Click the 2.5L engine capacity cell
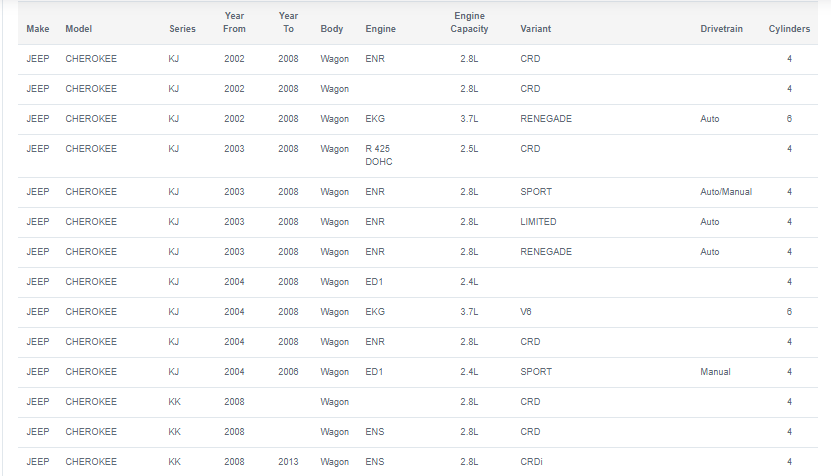Viewport: 831px width, 476px height. coord(469,149)
